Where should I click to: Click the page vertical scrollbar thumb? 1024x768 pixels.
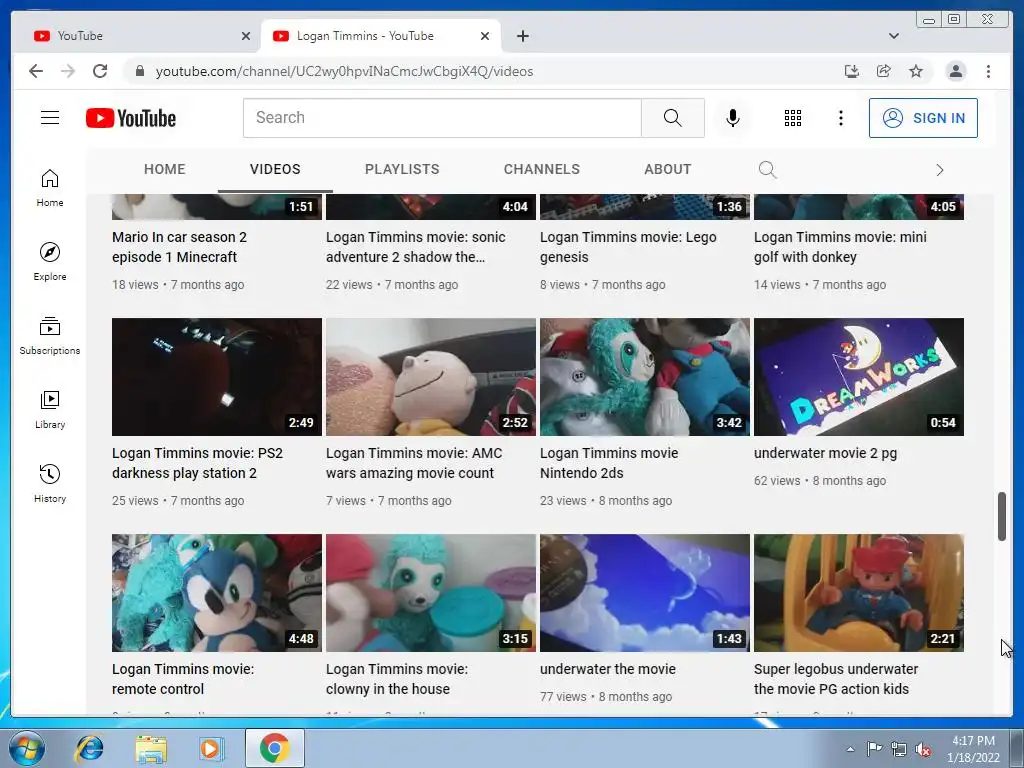point(1002,517)
